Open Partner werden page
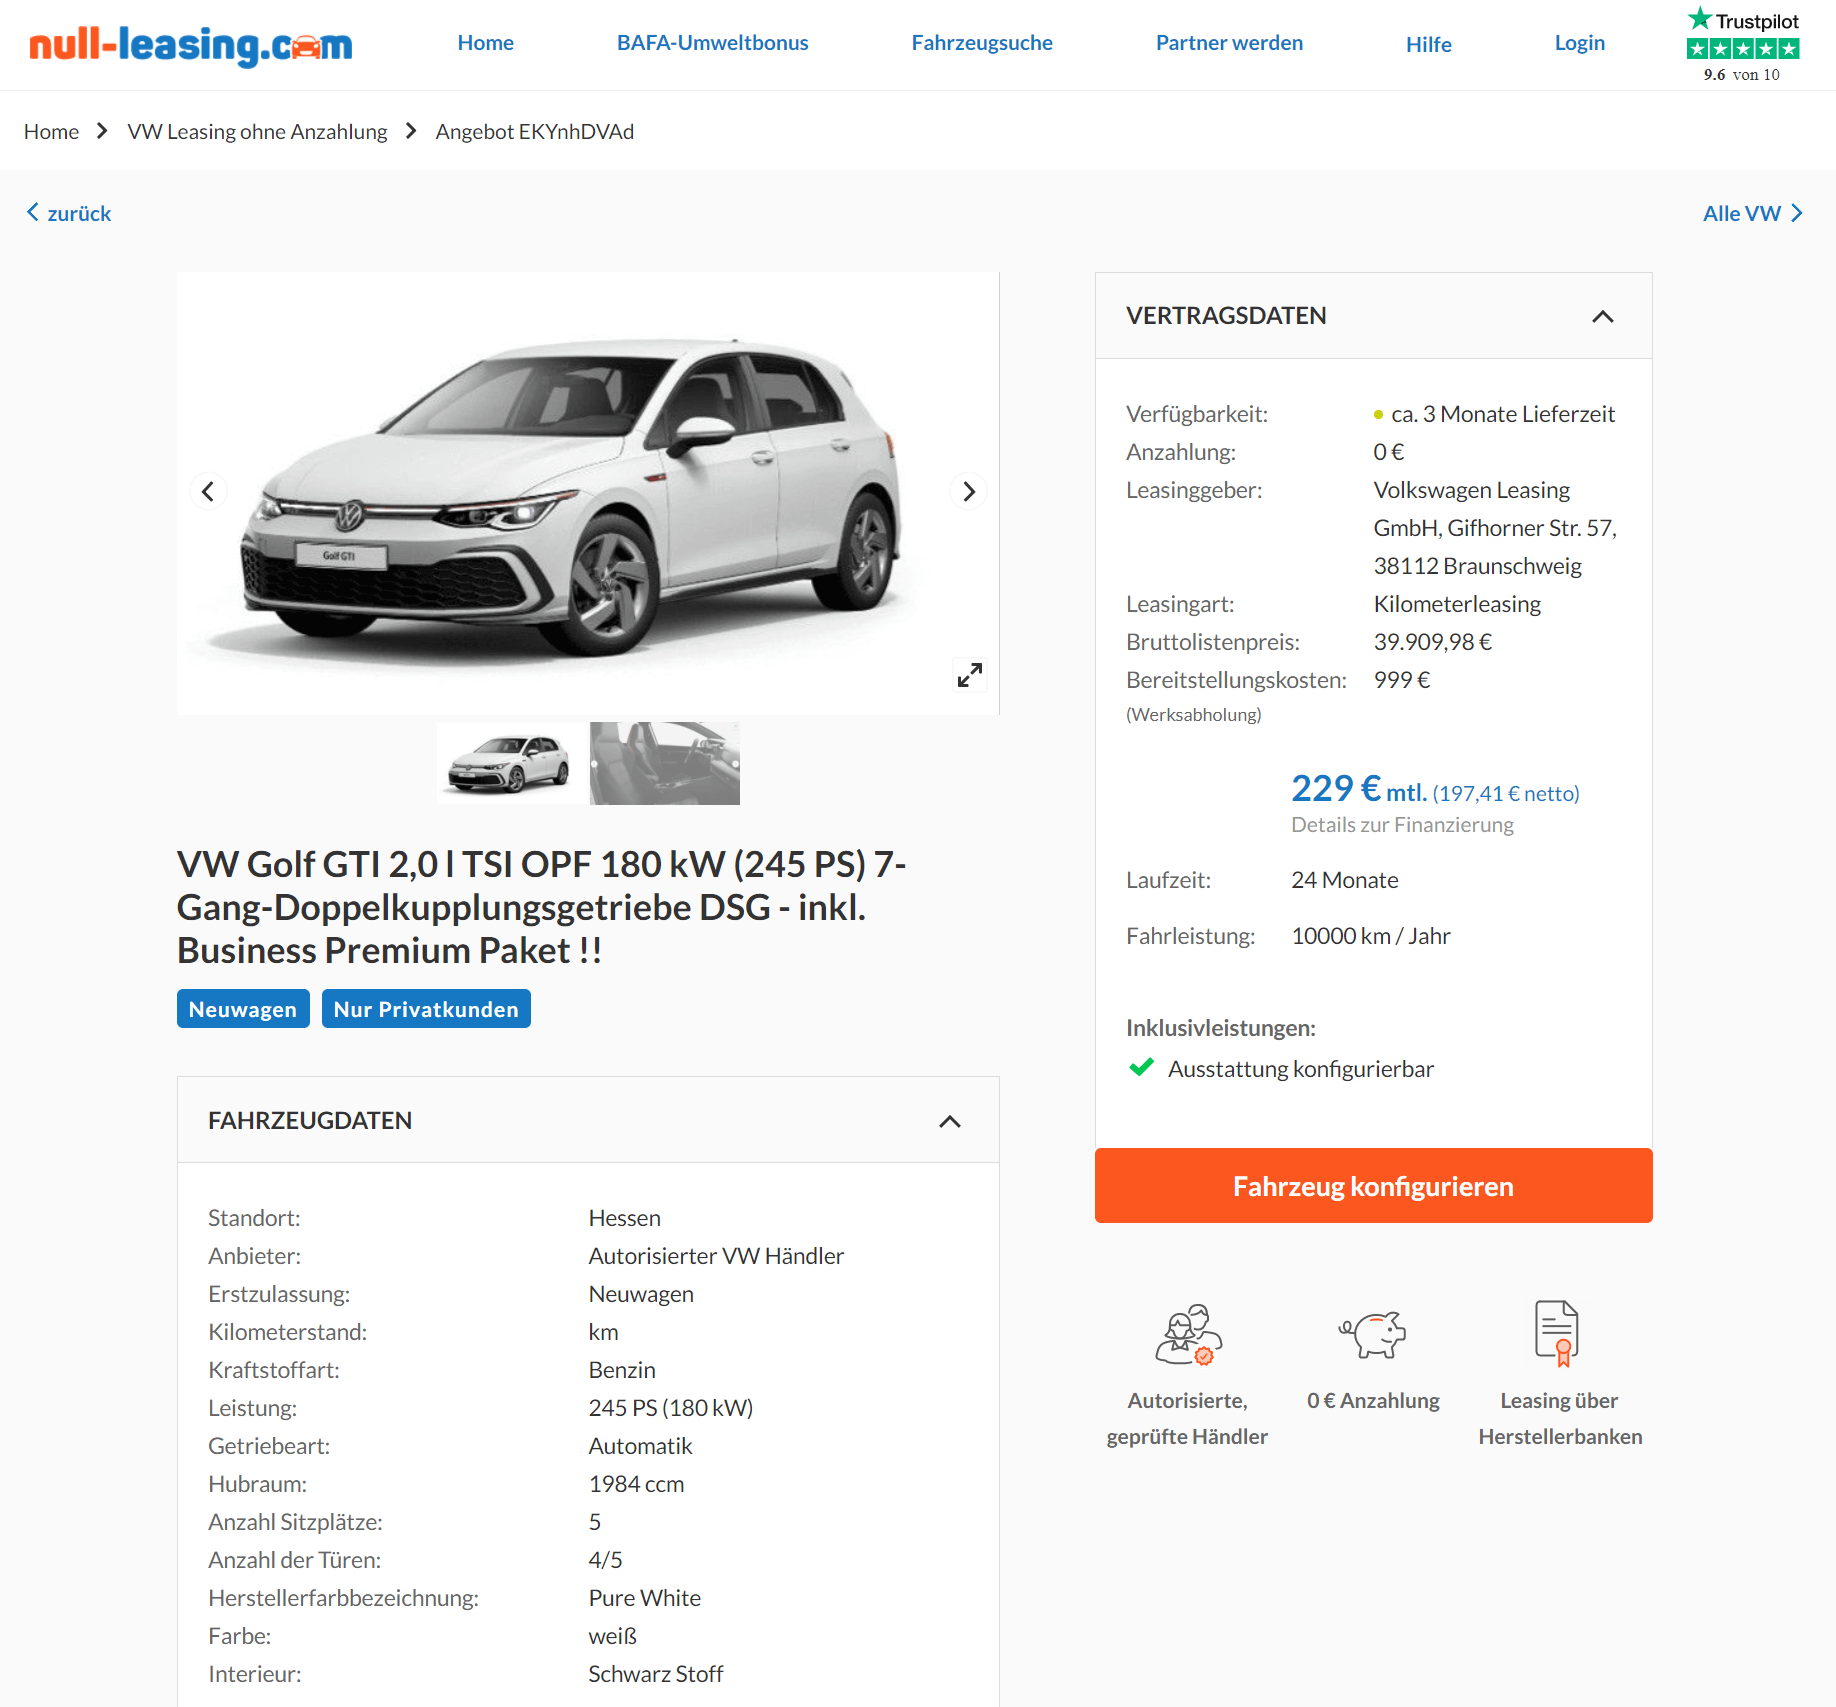The image size is (1836, 1707). pos(1229,43)
